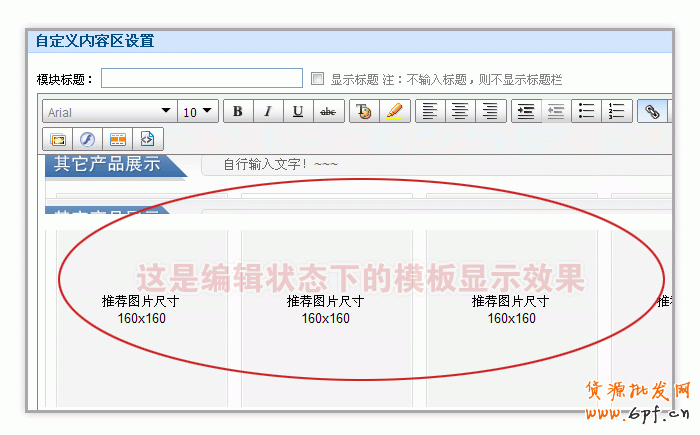Open the Arial font family dropdown
Viewport: 700px width, 435px height.
tap(108, 112)
